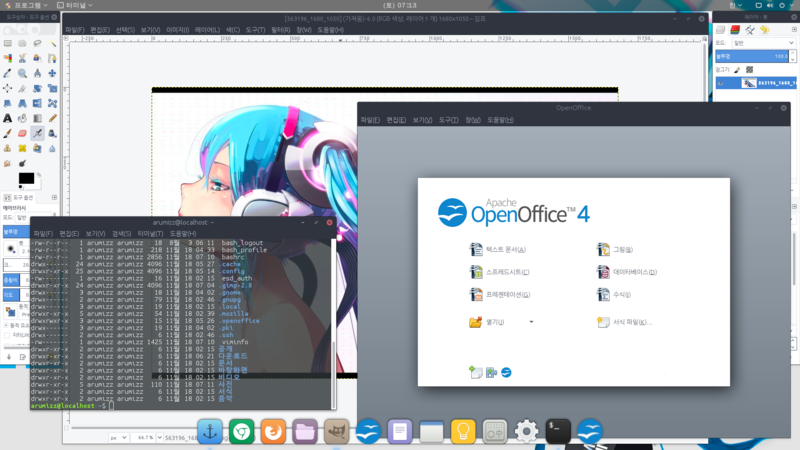Launch Firefox from the dock
This screenshot has width=800, height=450.
pos(273,432)
